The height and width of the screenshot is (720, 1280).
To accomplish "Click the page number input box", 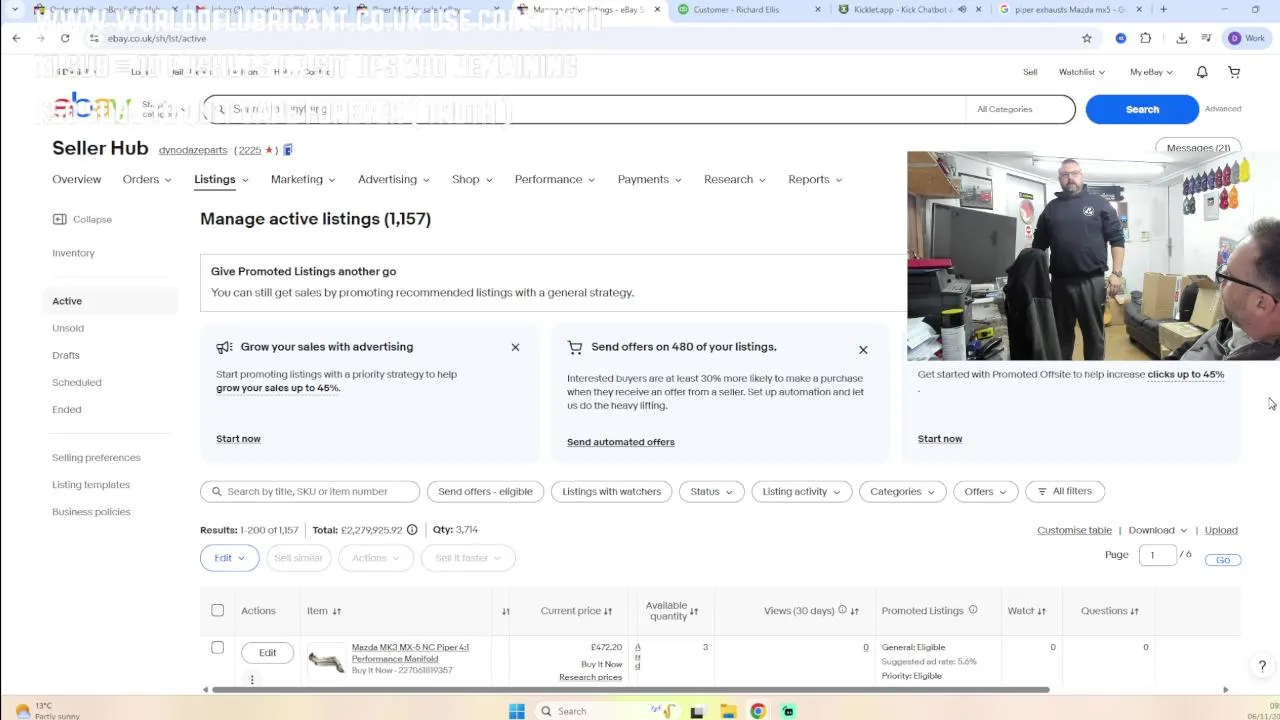I will click(1157, 555).
